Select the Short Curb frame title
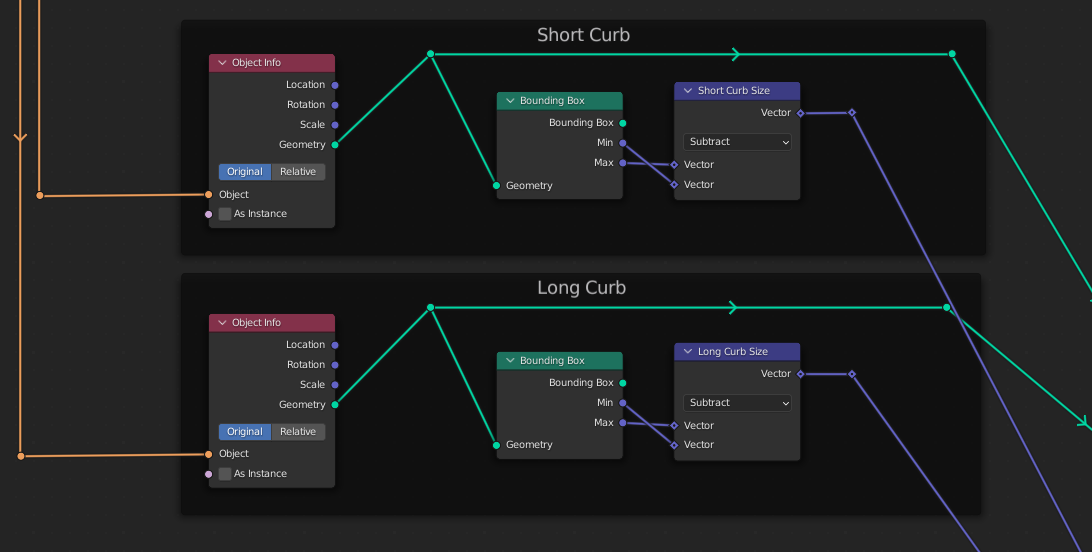 tap(583, 35)
